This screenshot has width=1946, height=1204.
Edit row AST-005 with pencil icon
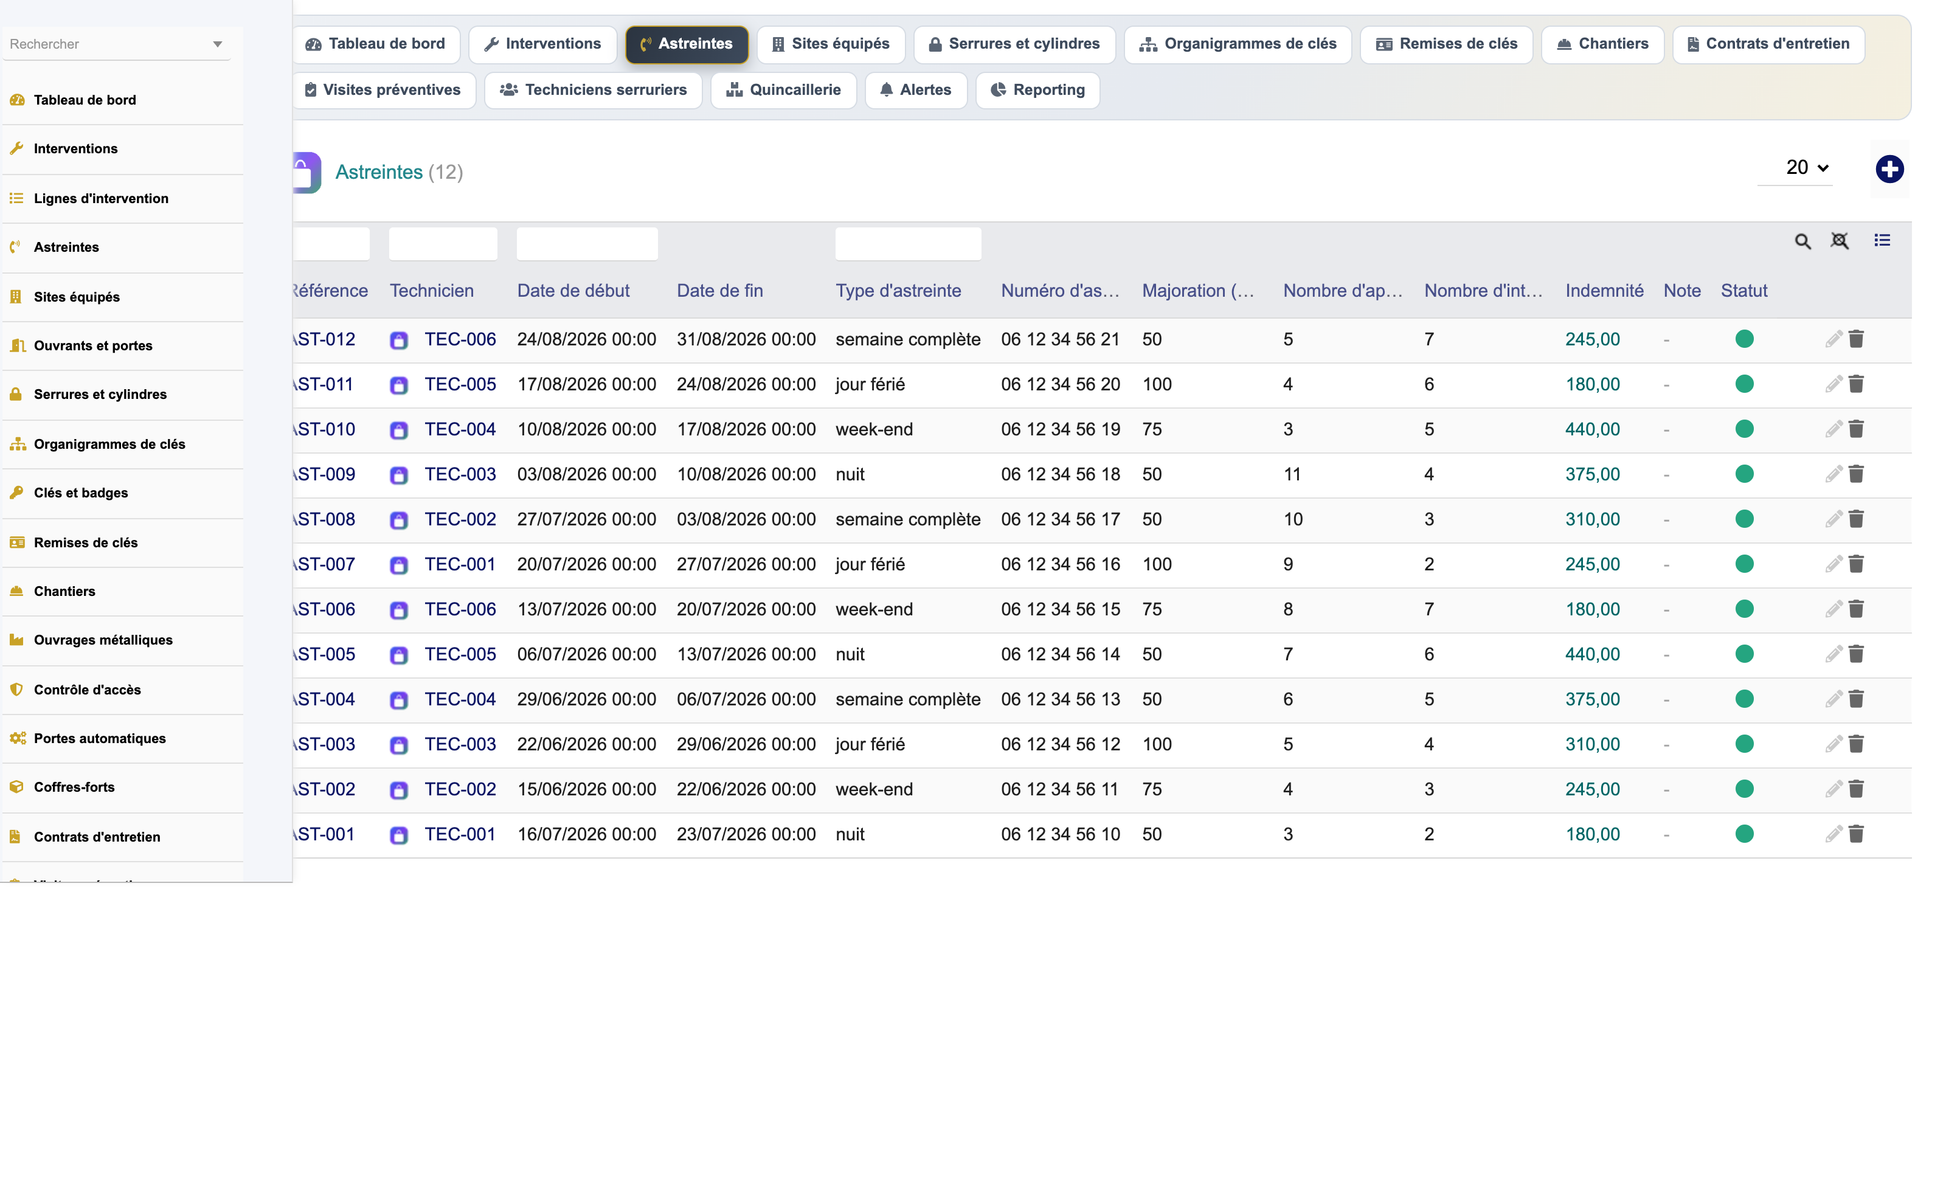[x=1833, y=654]
